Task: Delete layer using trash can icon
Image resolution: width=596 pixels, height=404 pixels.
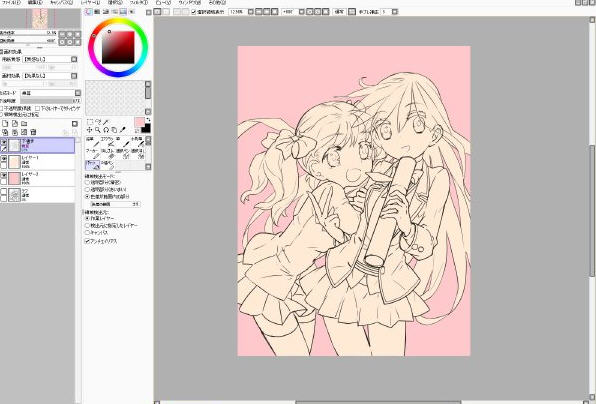Action: tap(33, 132)
